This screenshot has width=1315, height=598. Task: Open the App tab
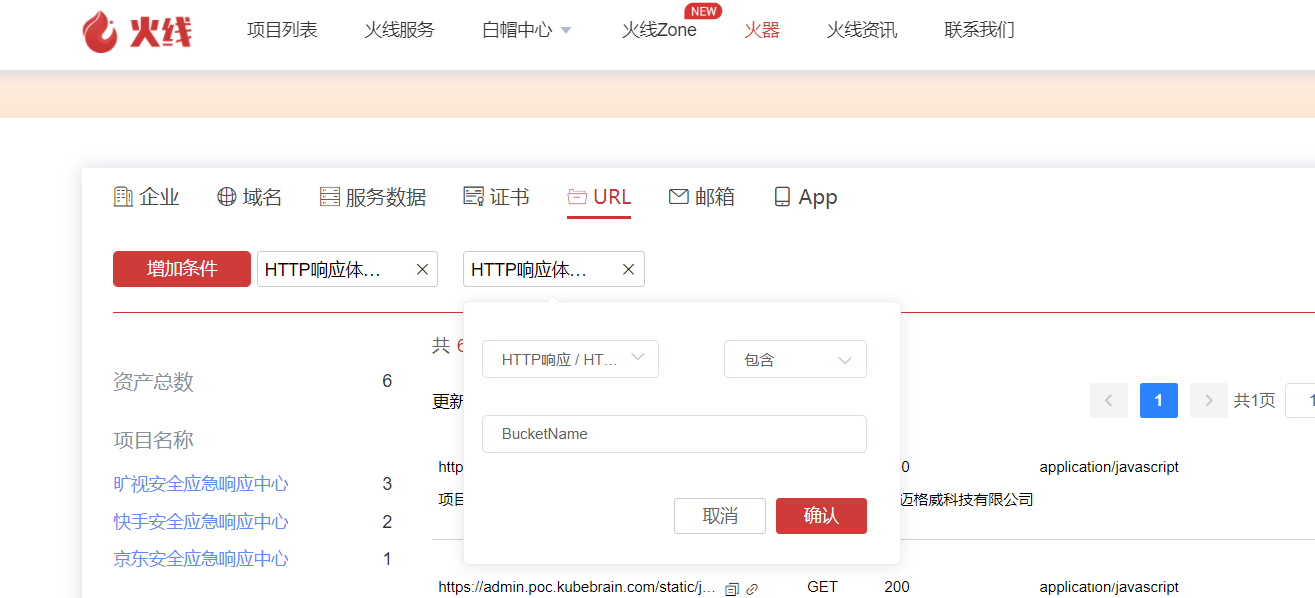coord(806,197)
